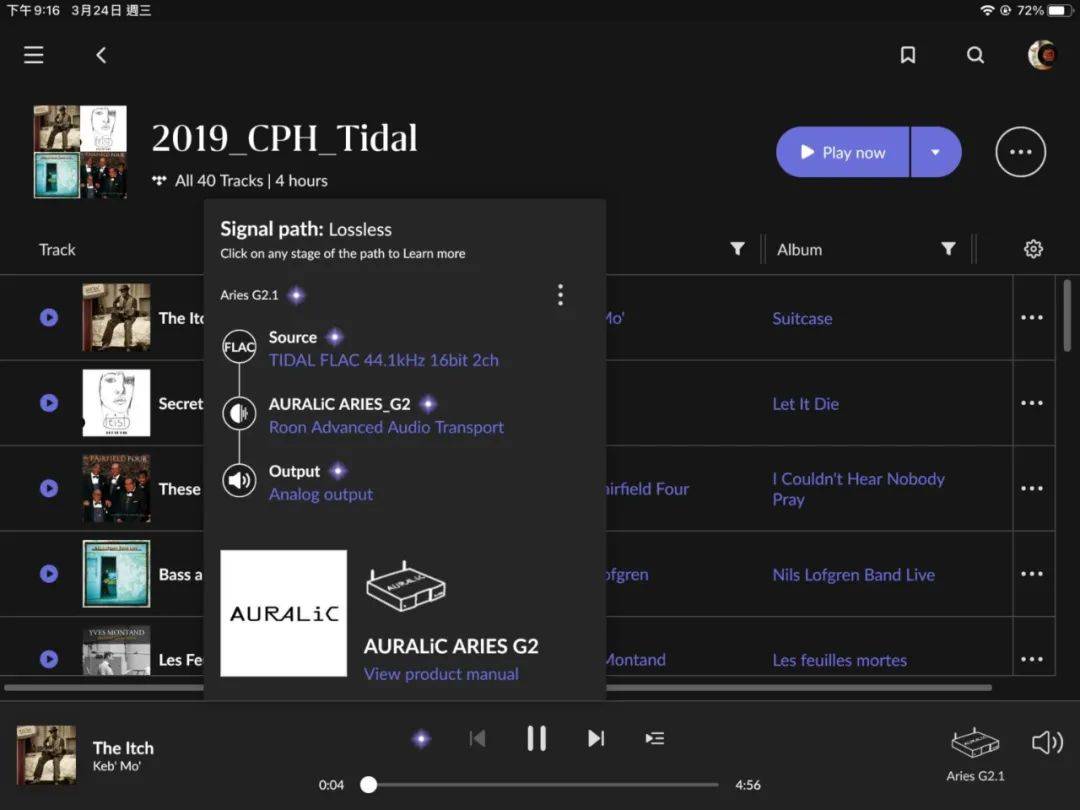
Task: Skip to the next track
Action: point(596,738)
